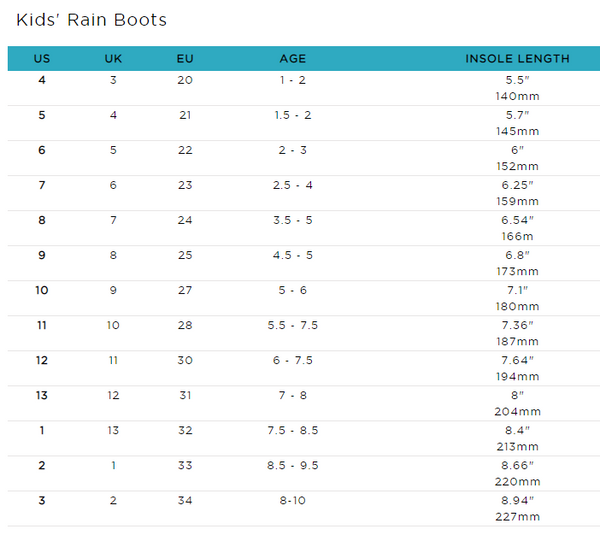Click the 145mm insole value
600x535 pixels.
(x=517, y=131)
